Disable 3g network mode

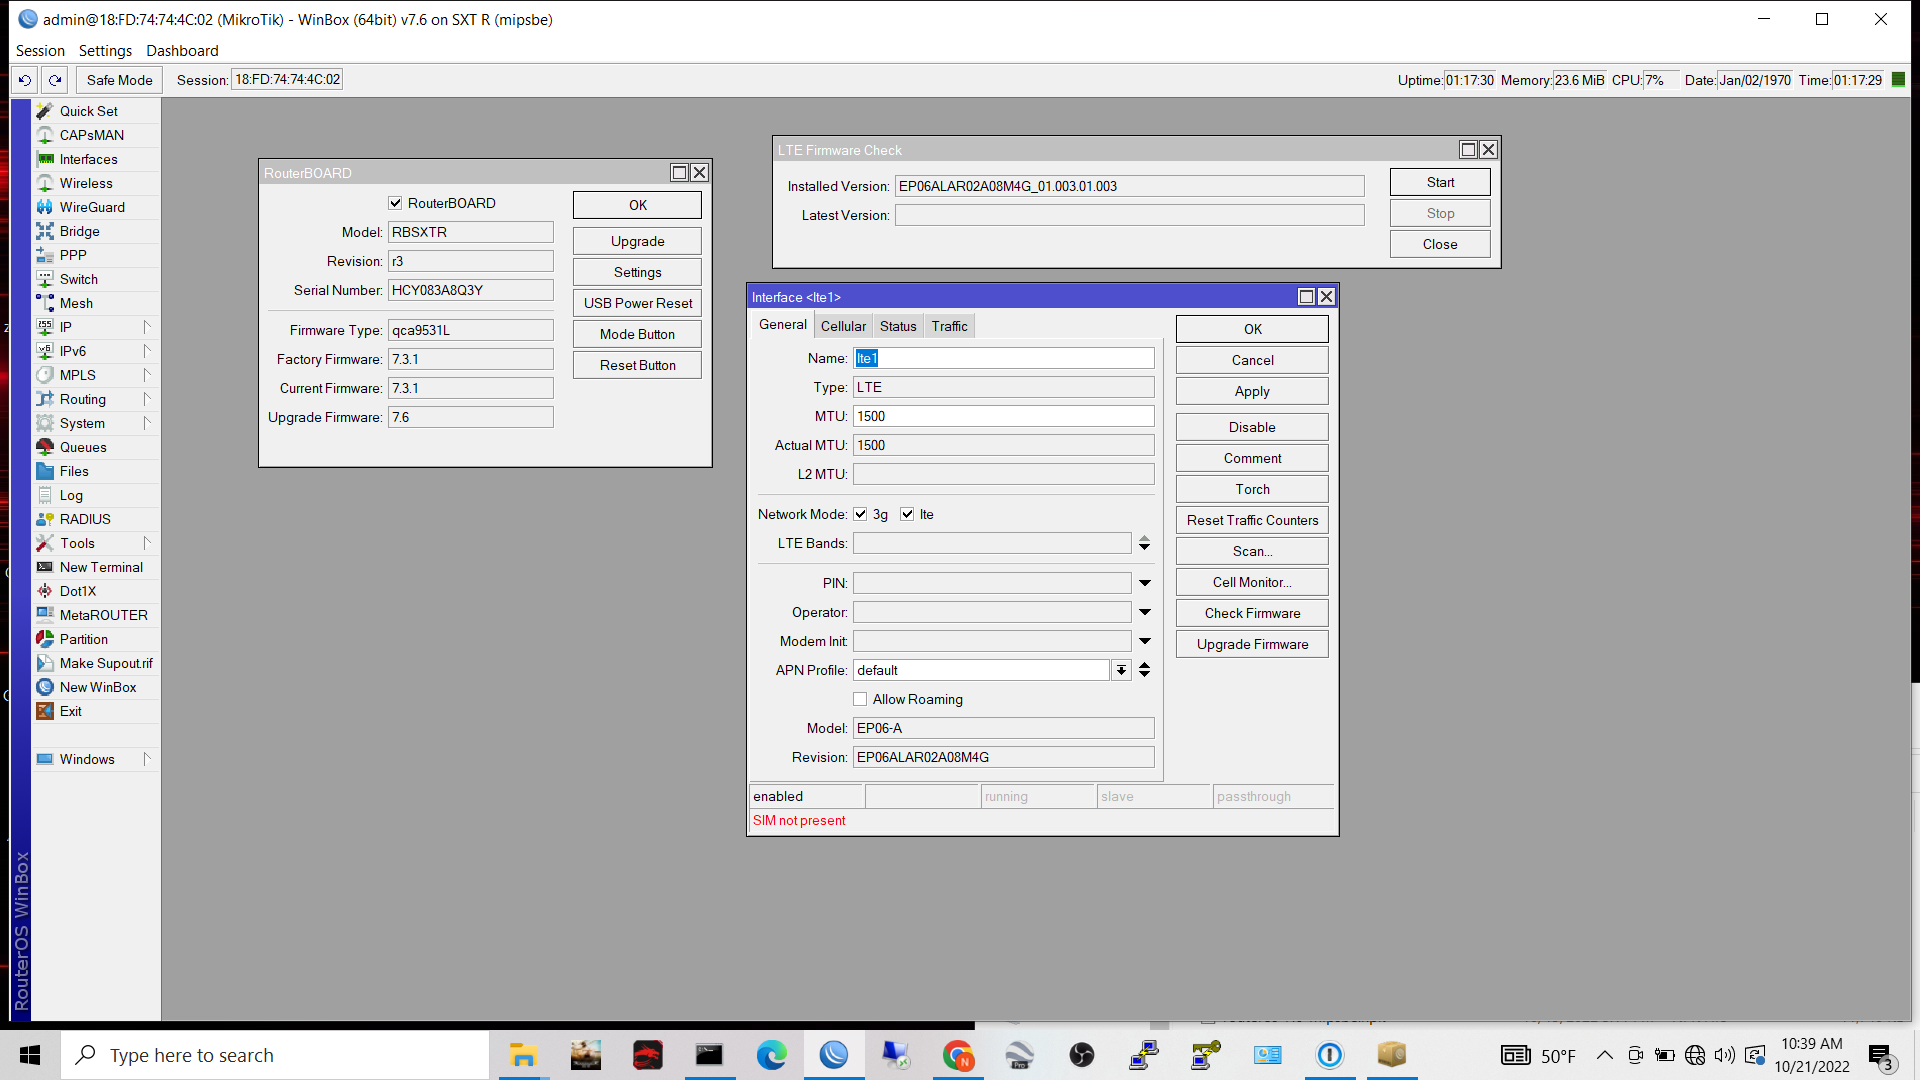pyautogui.click(x=861, y=514)
